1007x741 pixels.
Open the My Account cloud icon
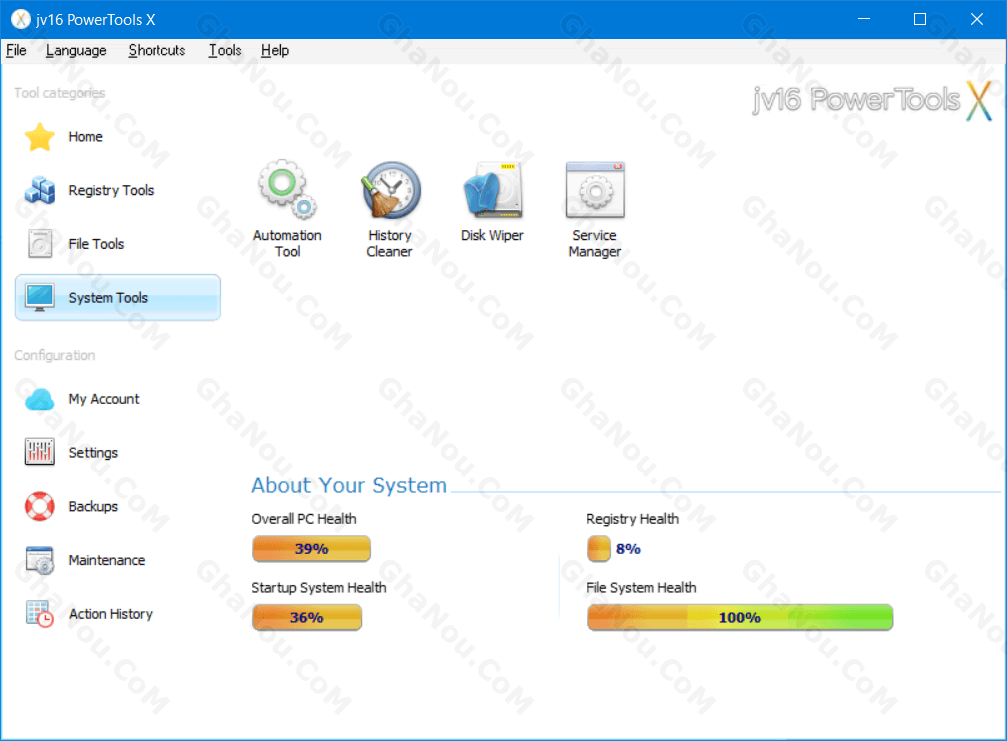pos(40,399)
